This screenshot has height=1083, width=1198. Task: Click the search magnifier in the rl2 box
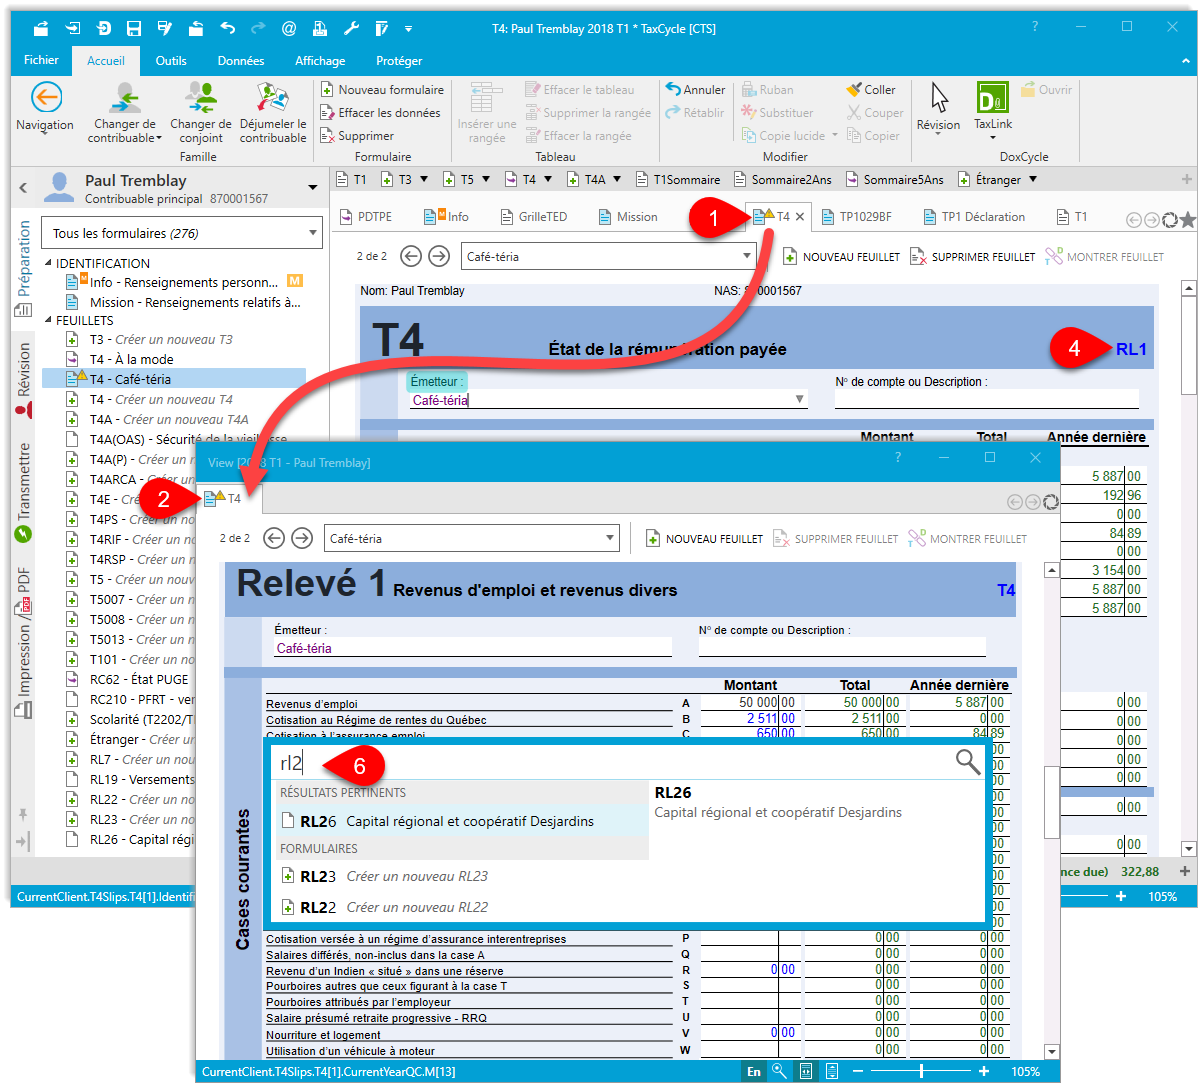pos(968,762)
